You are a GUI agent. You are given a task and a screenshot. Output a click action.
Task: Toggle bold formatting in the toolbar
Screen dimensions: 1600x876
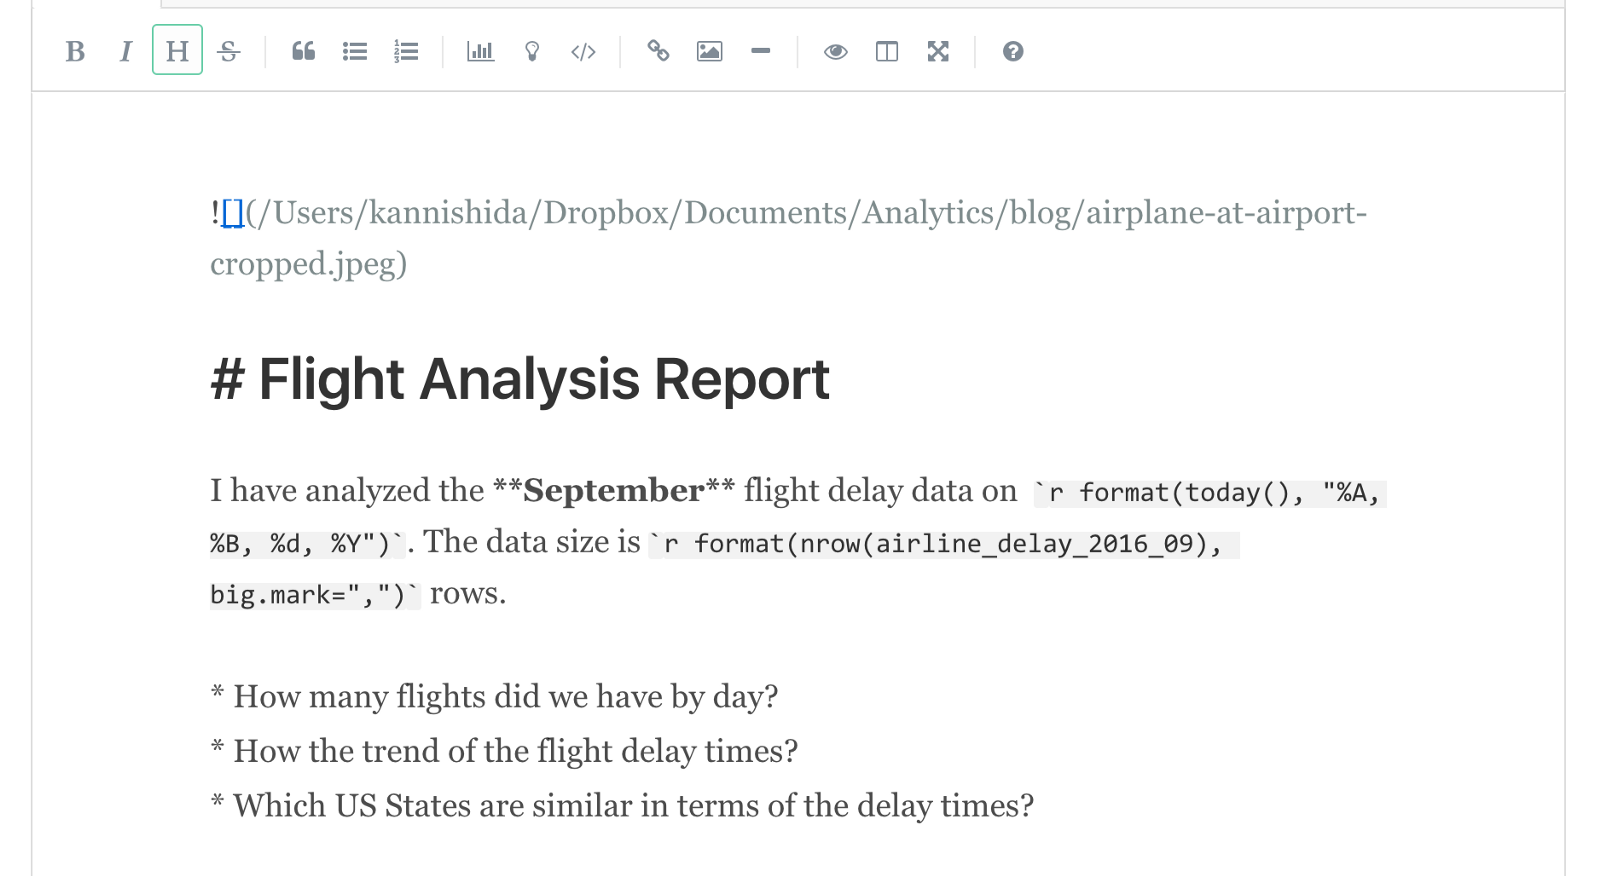click(x=75, y=51)
